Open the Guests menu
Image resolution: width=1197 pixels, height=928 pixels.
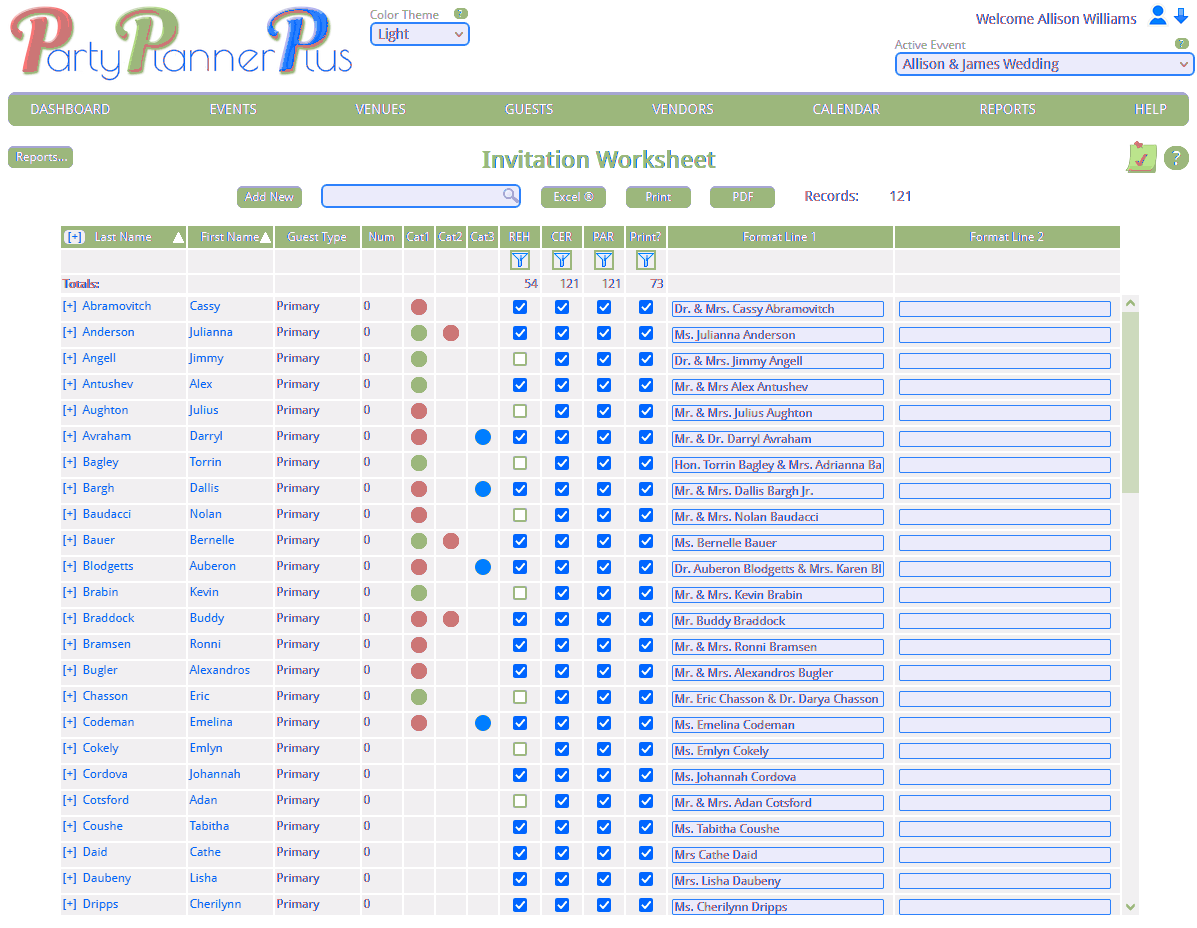click(x=529, y=109)
